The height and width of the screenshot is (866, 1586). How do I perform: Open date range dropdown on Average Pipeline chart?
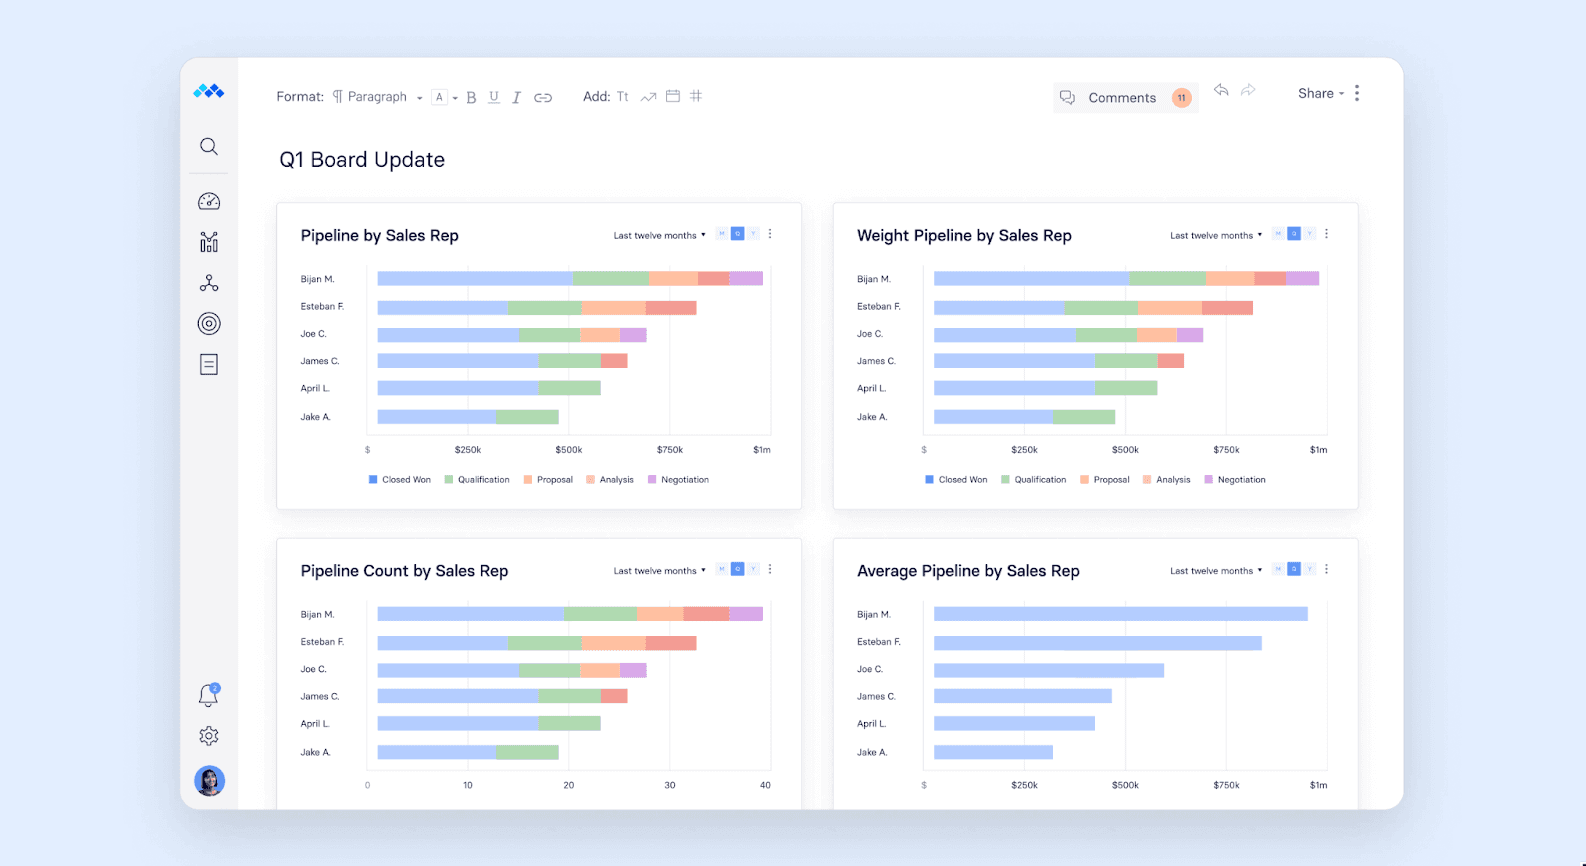tap(1215, 571)
